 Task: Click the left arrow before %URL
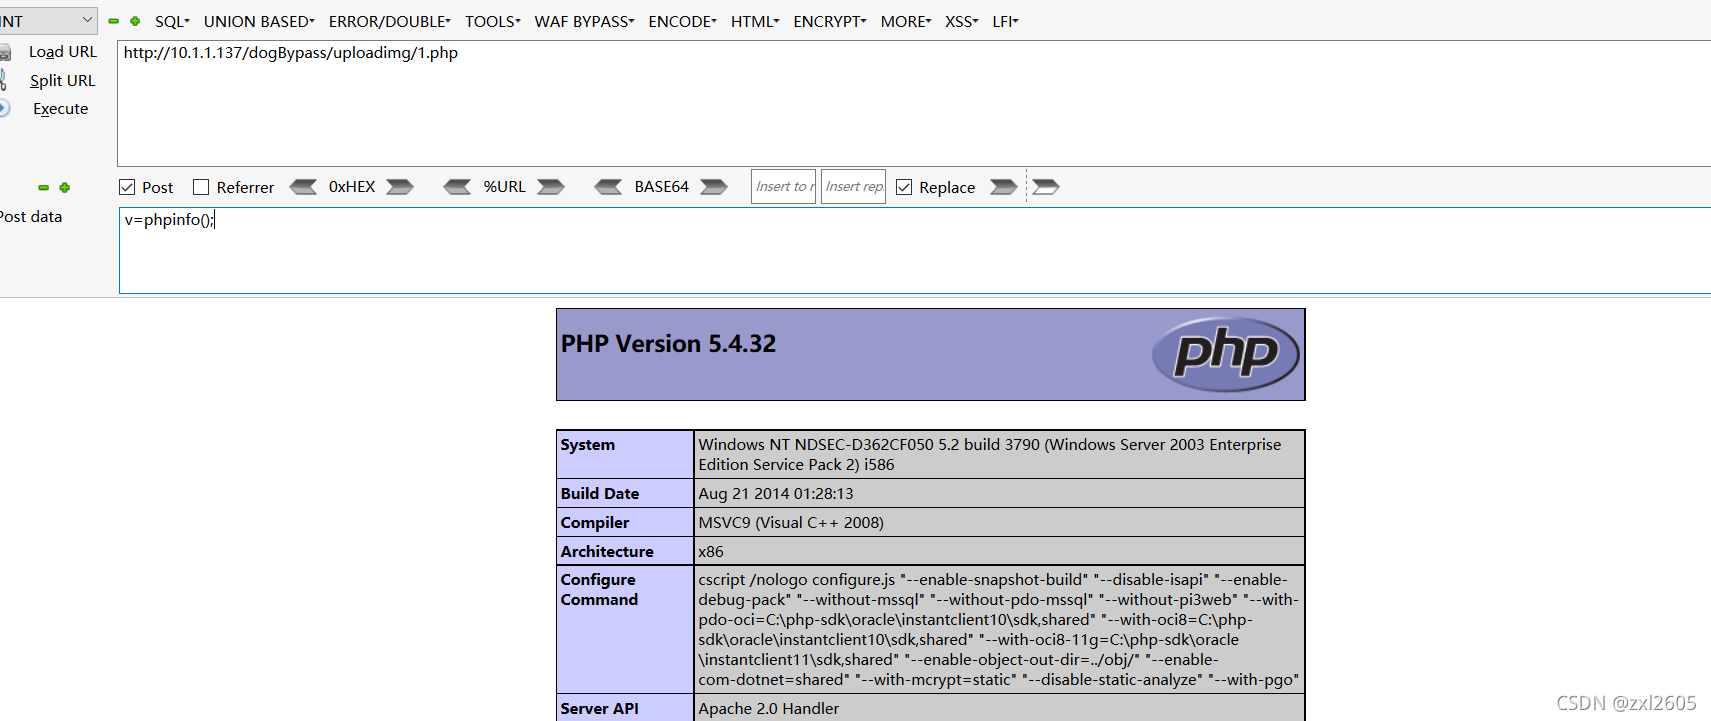point(457,187)
